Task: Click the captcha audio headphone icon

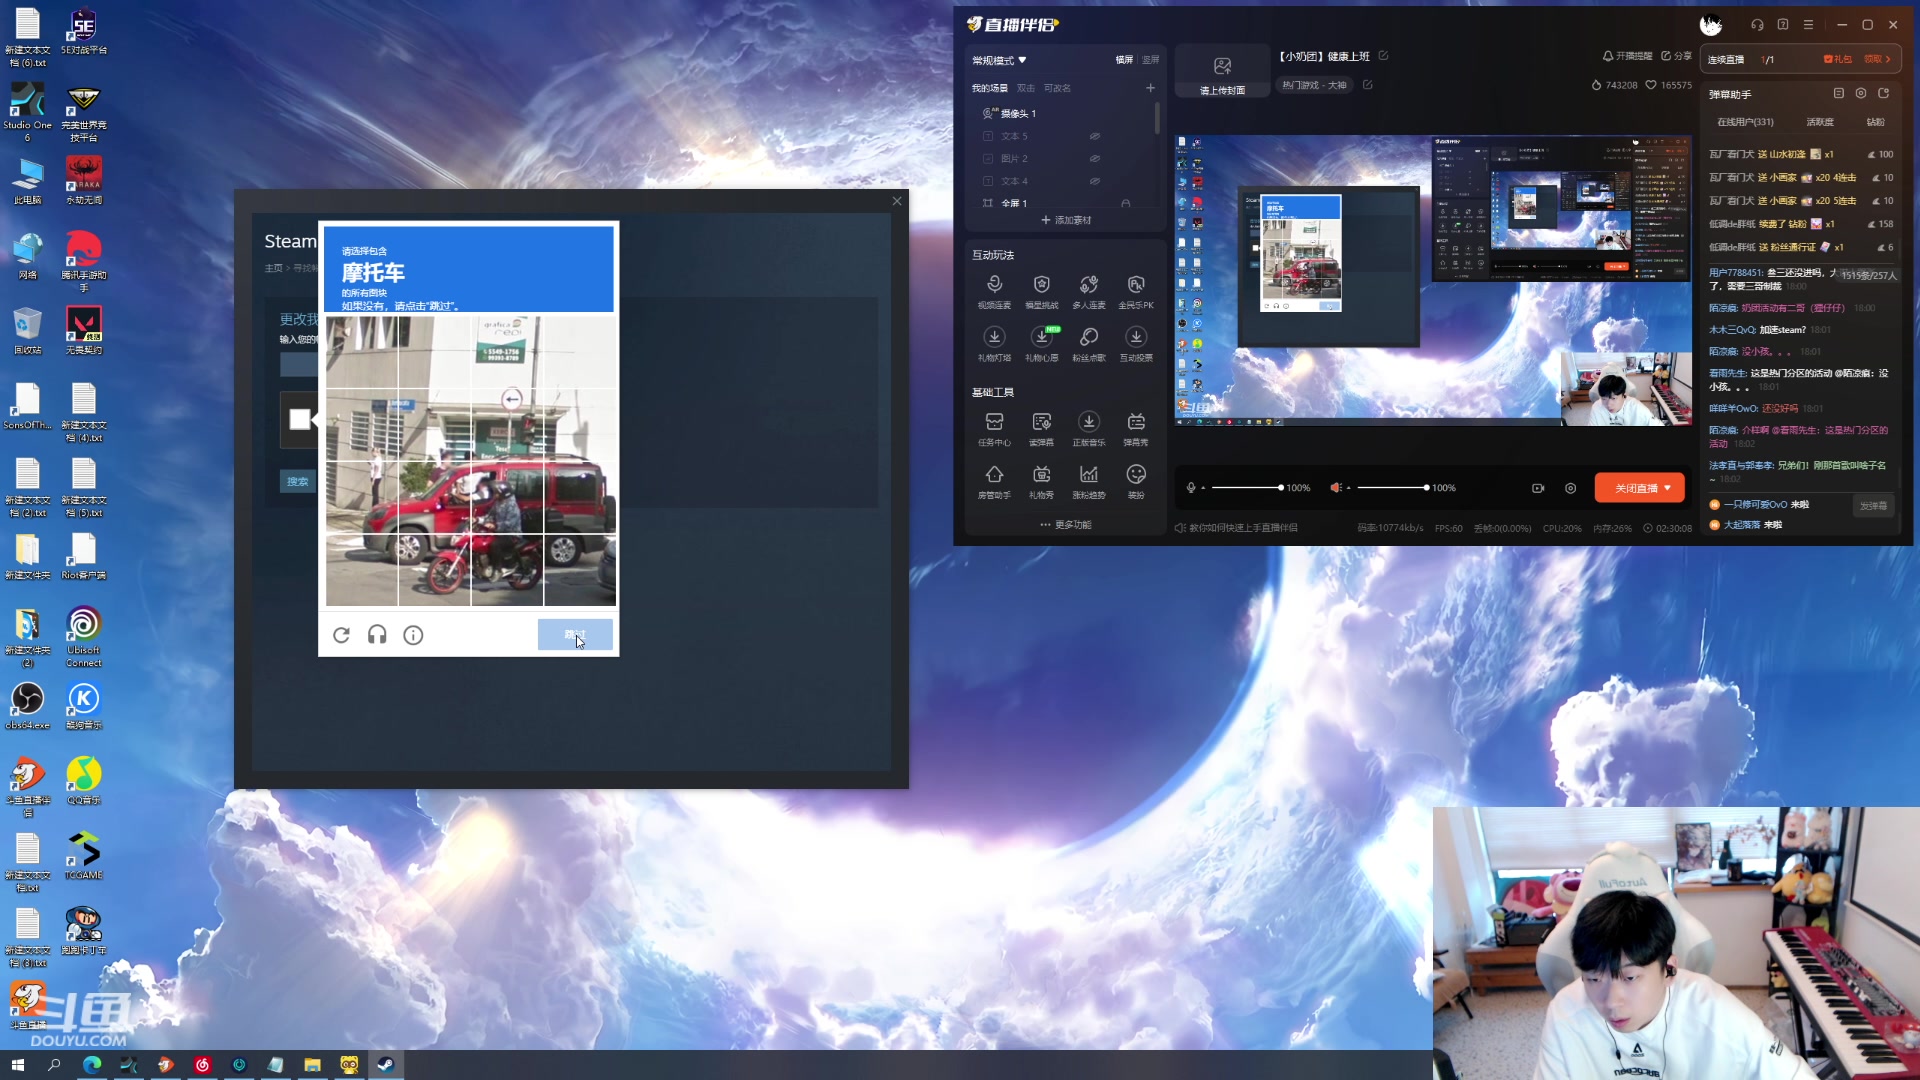Action: coord(377,635)
